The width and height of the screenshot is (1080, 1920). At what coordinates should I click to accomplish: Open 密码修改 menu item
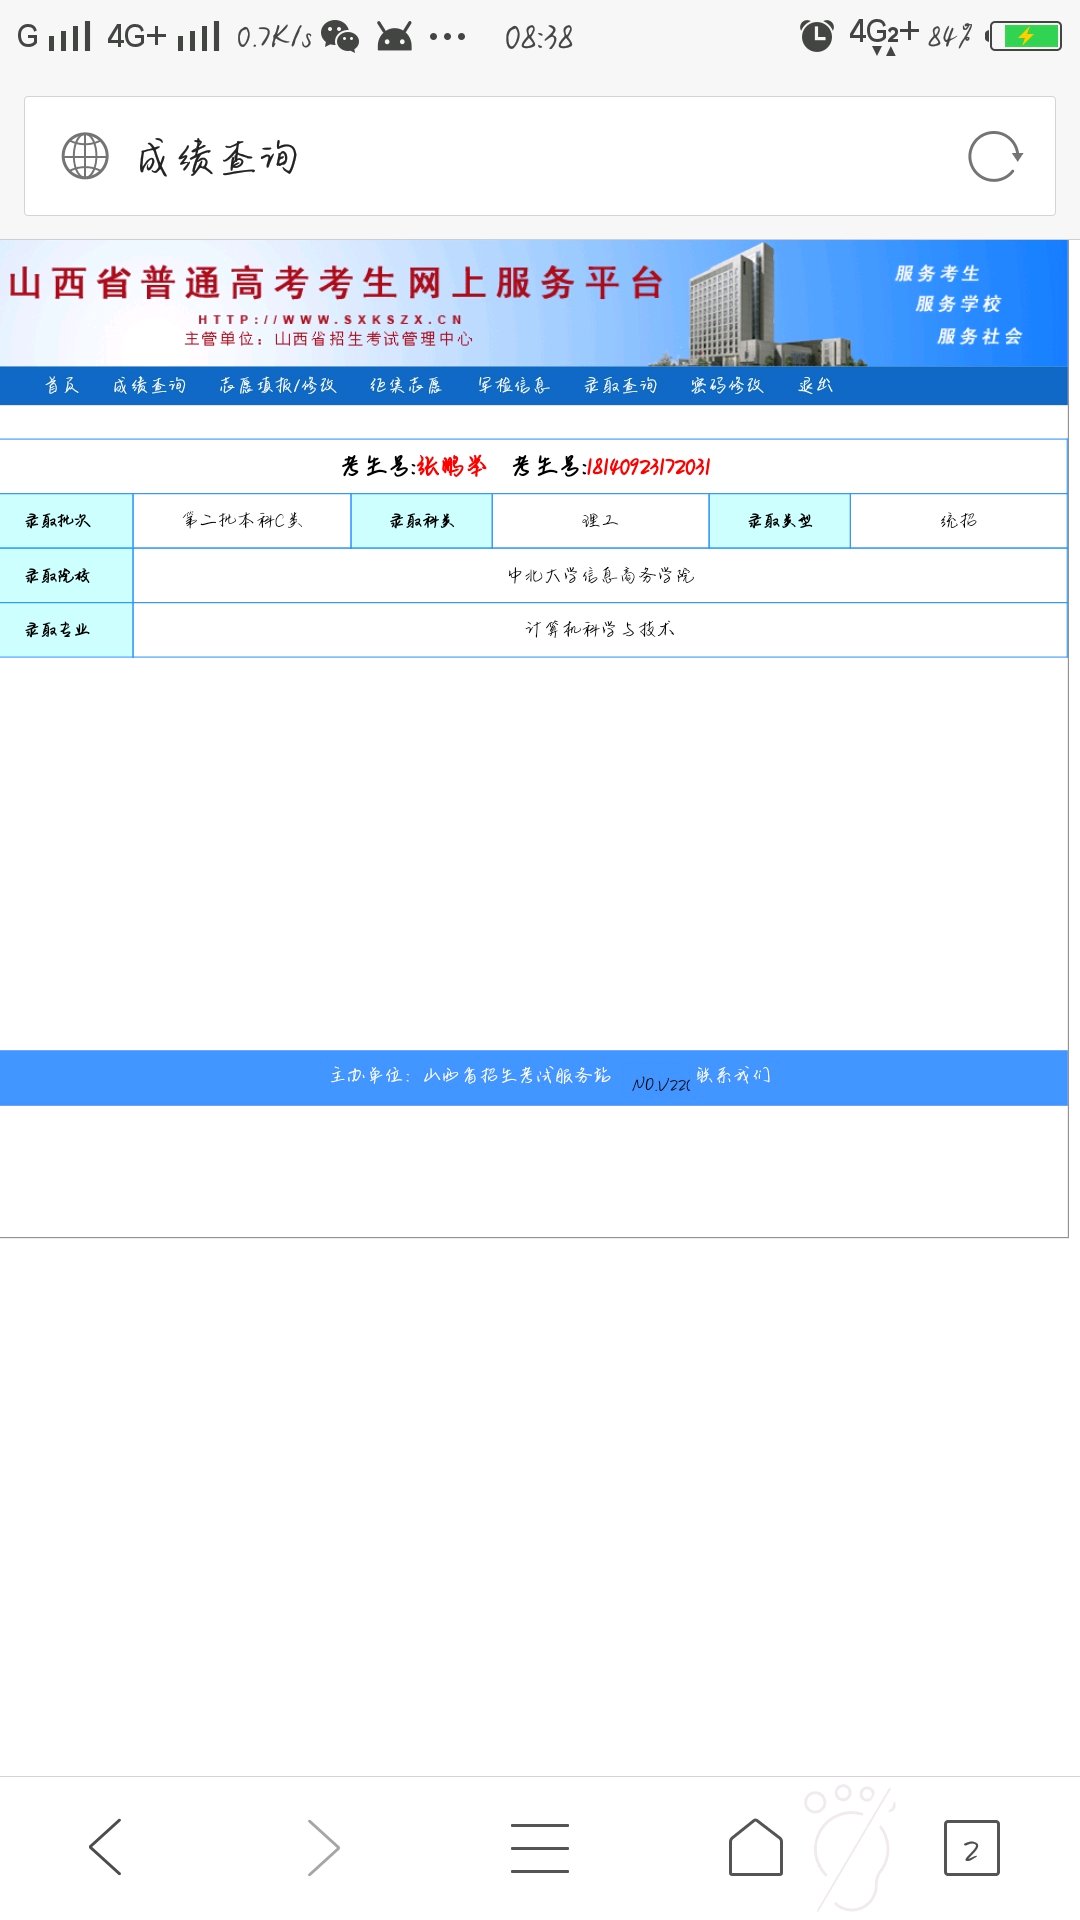pos(727,385)
